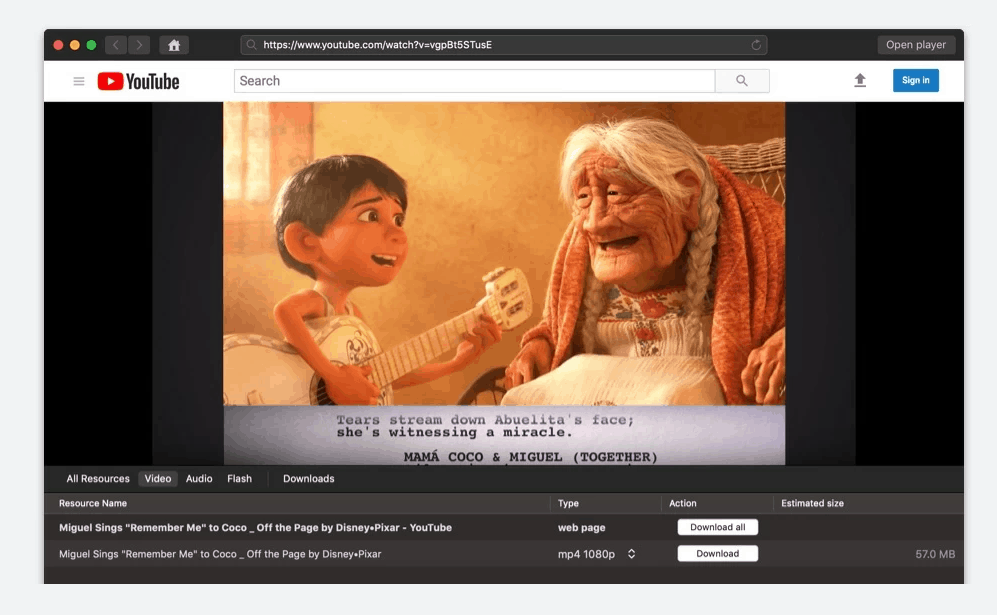This screenshot has width=997, height=615.
Task: Go forward with the right arrow button
Action: 139,45
